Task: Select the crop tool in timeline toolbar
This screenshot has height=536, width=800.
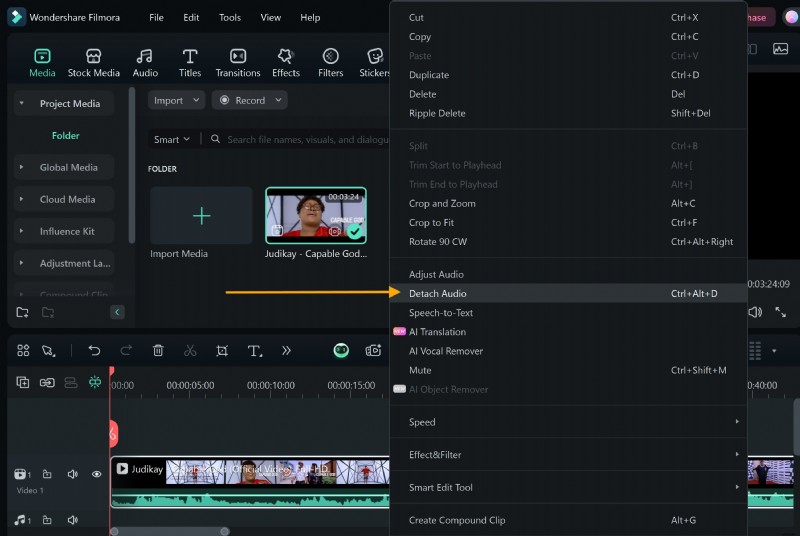Action: (222, 350)
